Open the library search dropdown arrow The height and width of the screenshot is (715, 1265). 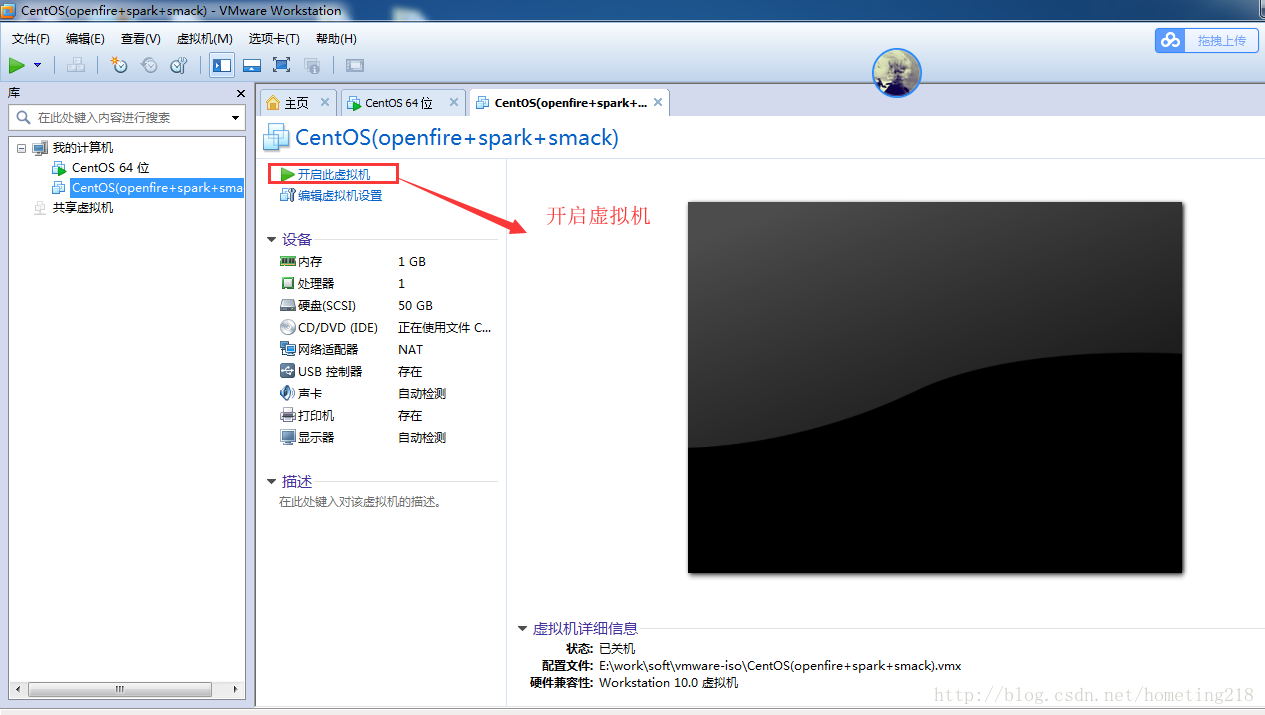[236, 118]
